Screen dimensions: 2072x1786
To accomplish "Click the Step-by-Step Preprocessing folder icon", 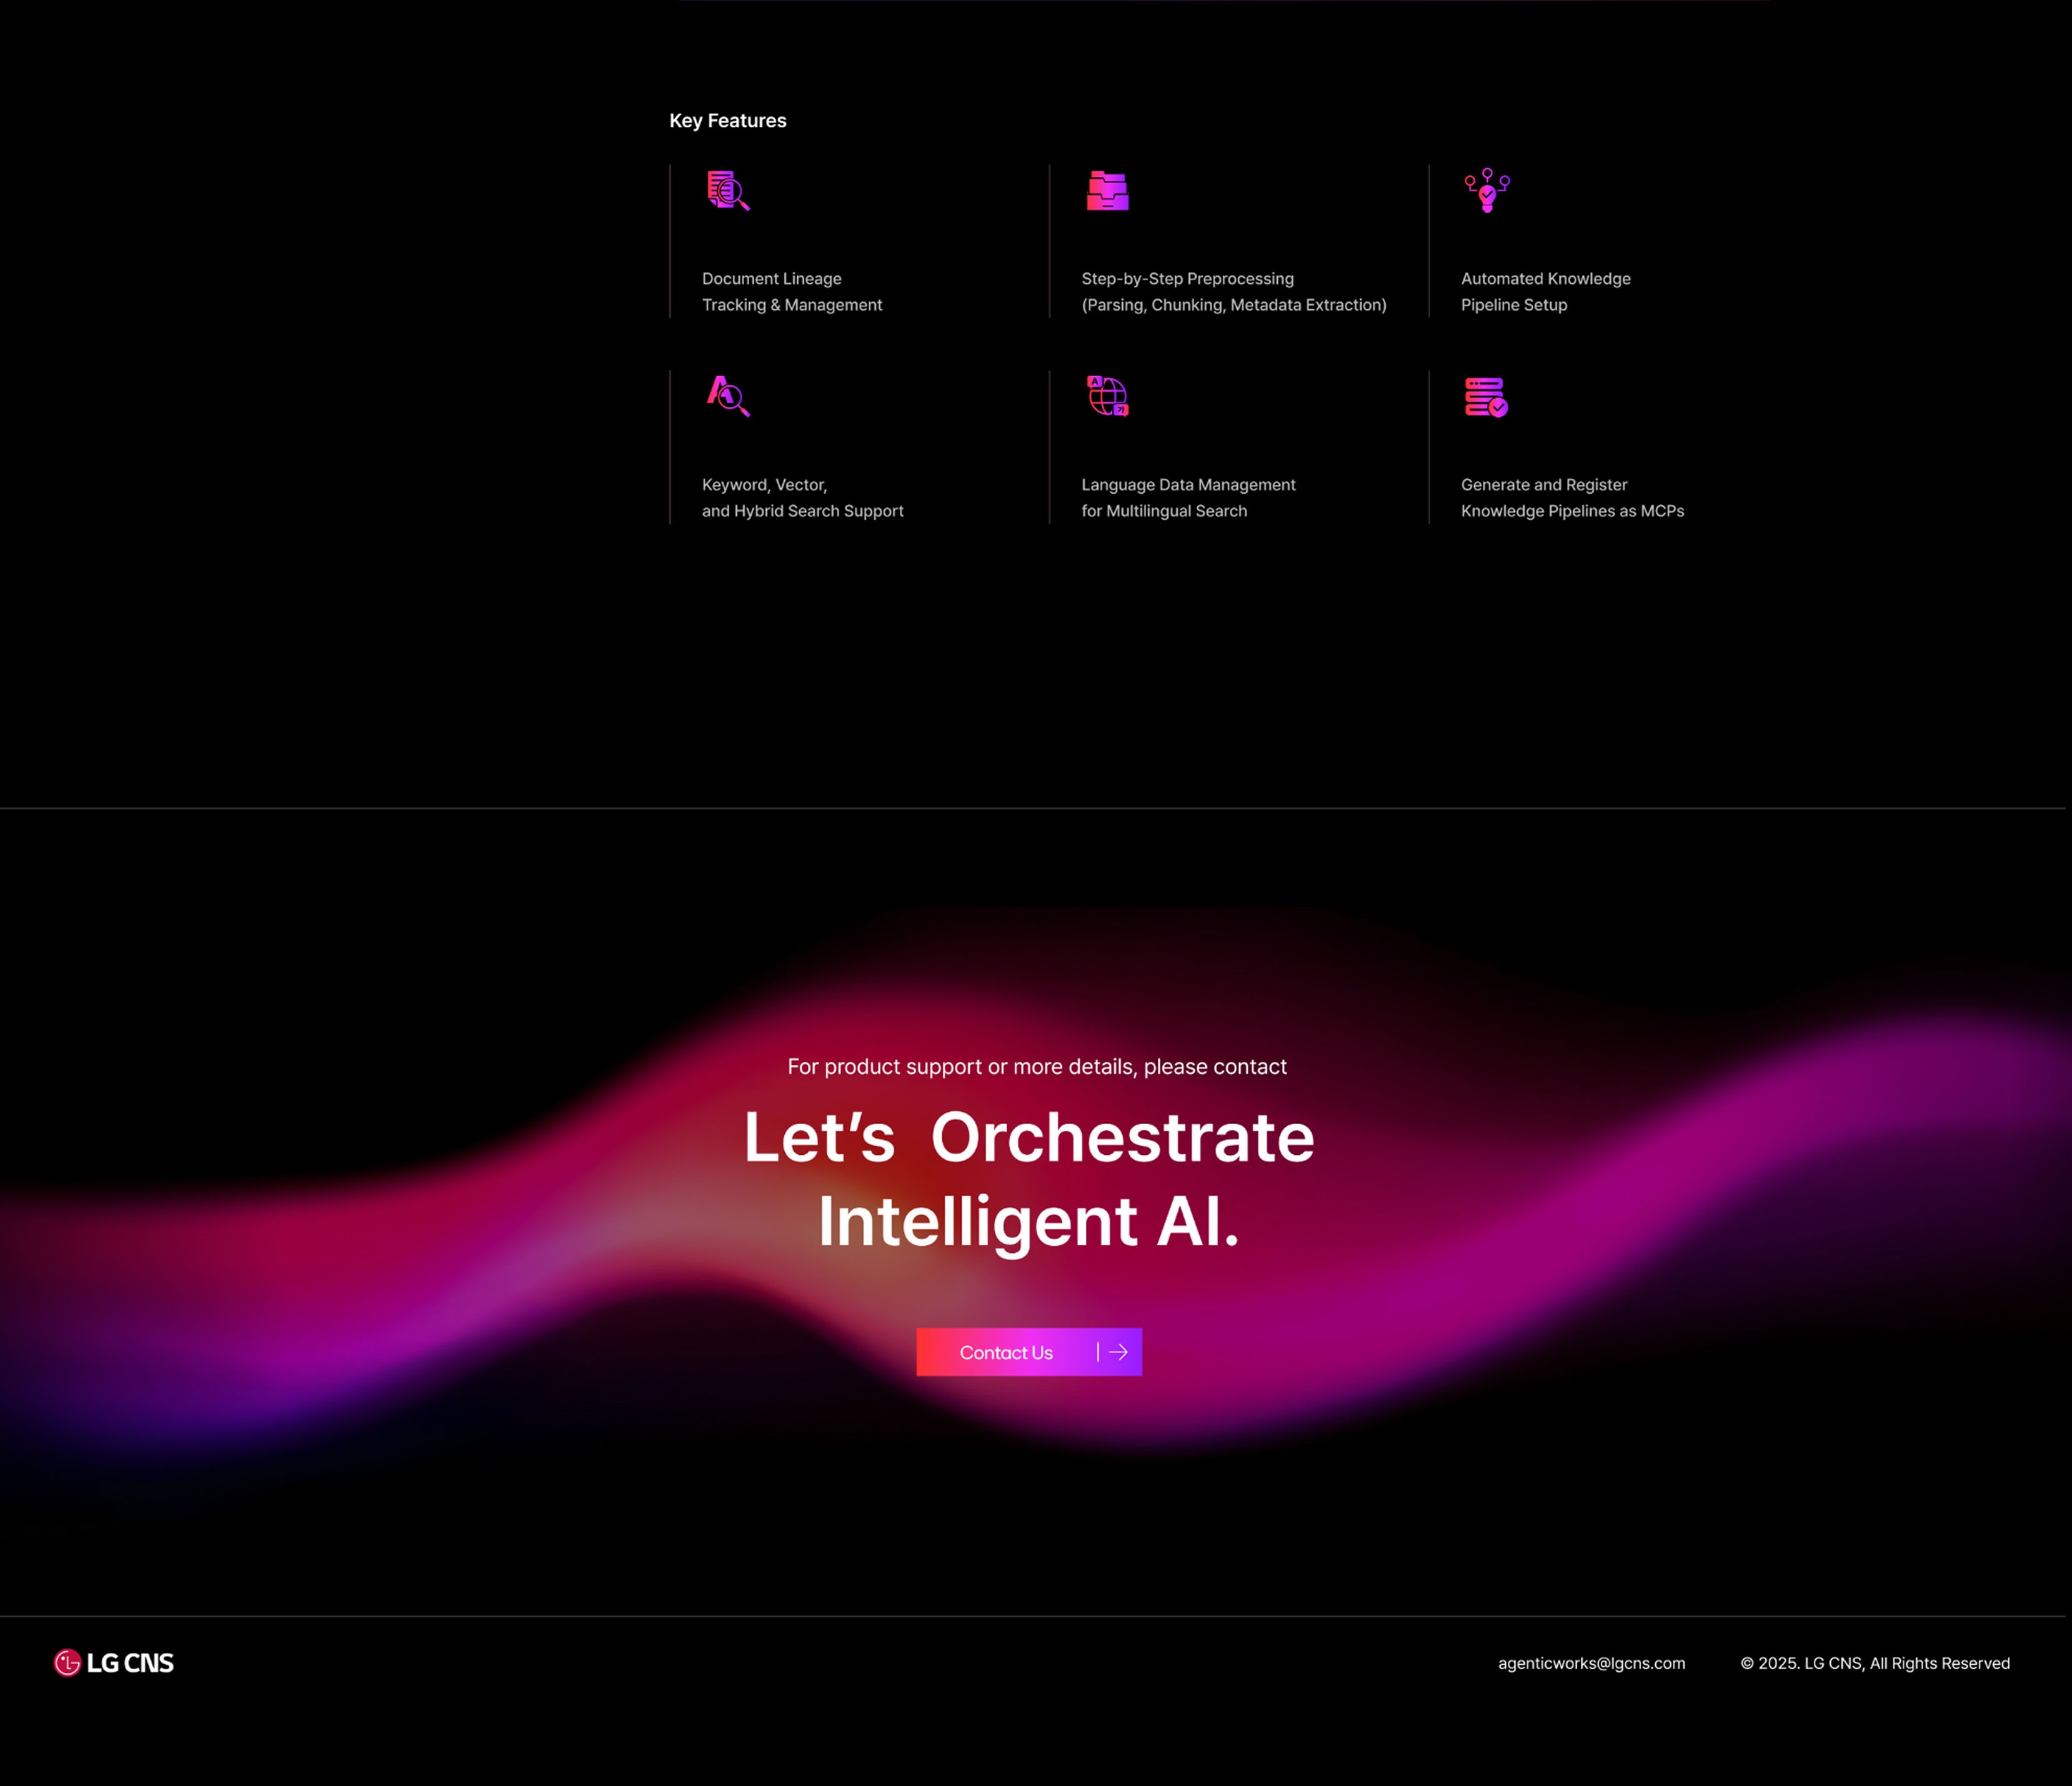I will (1107, 190).
